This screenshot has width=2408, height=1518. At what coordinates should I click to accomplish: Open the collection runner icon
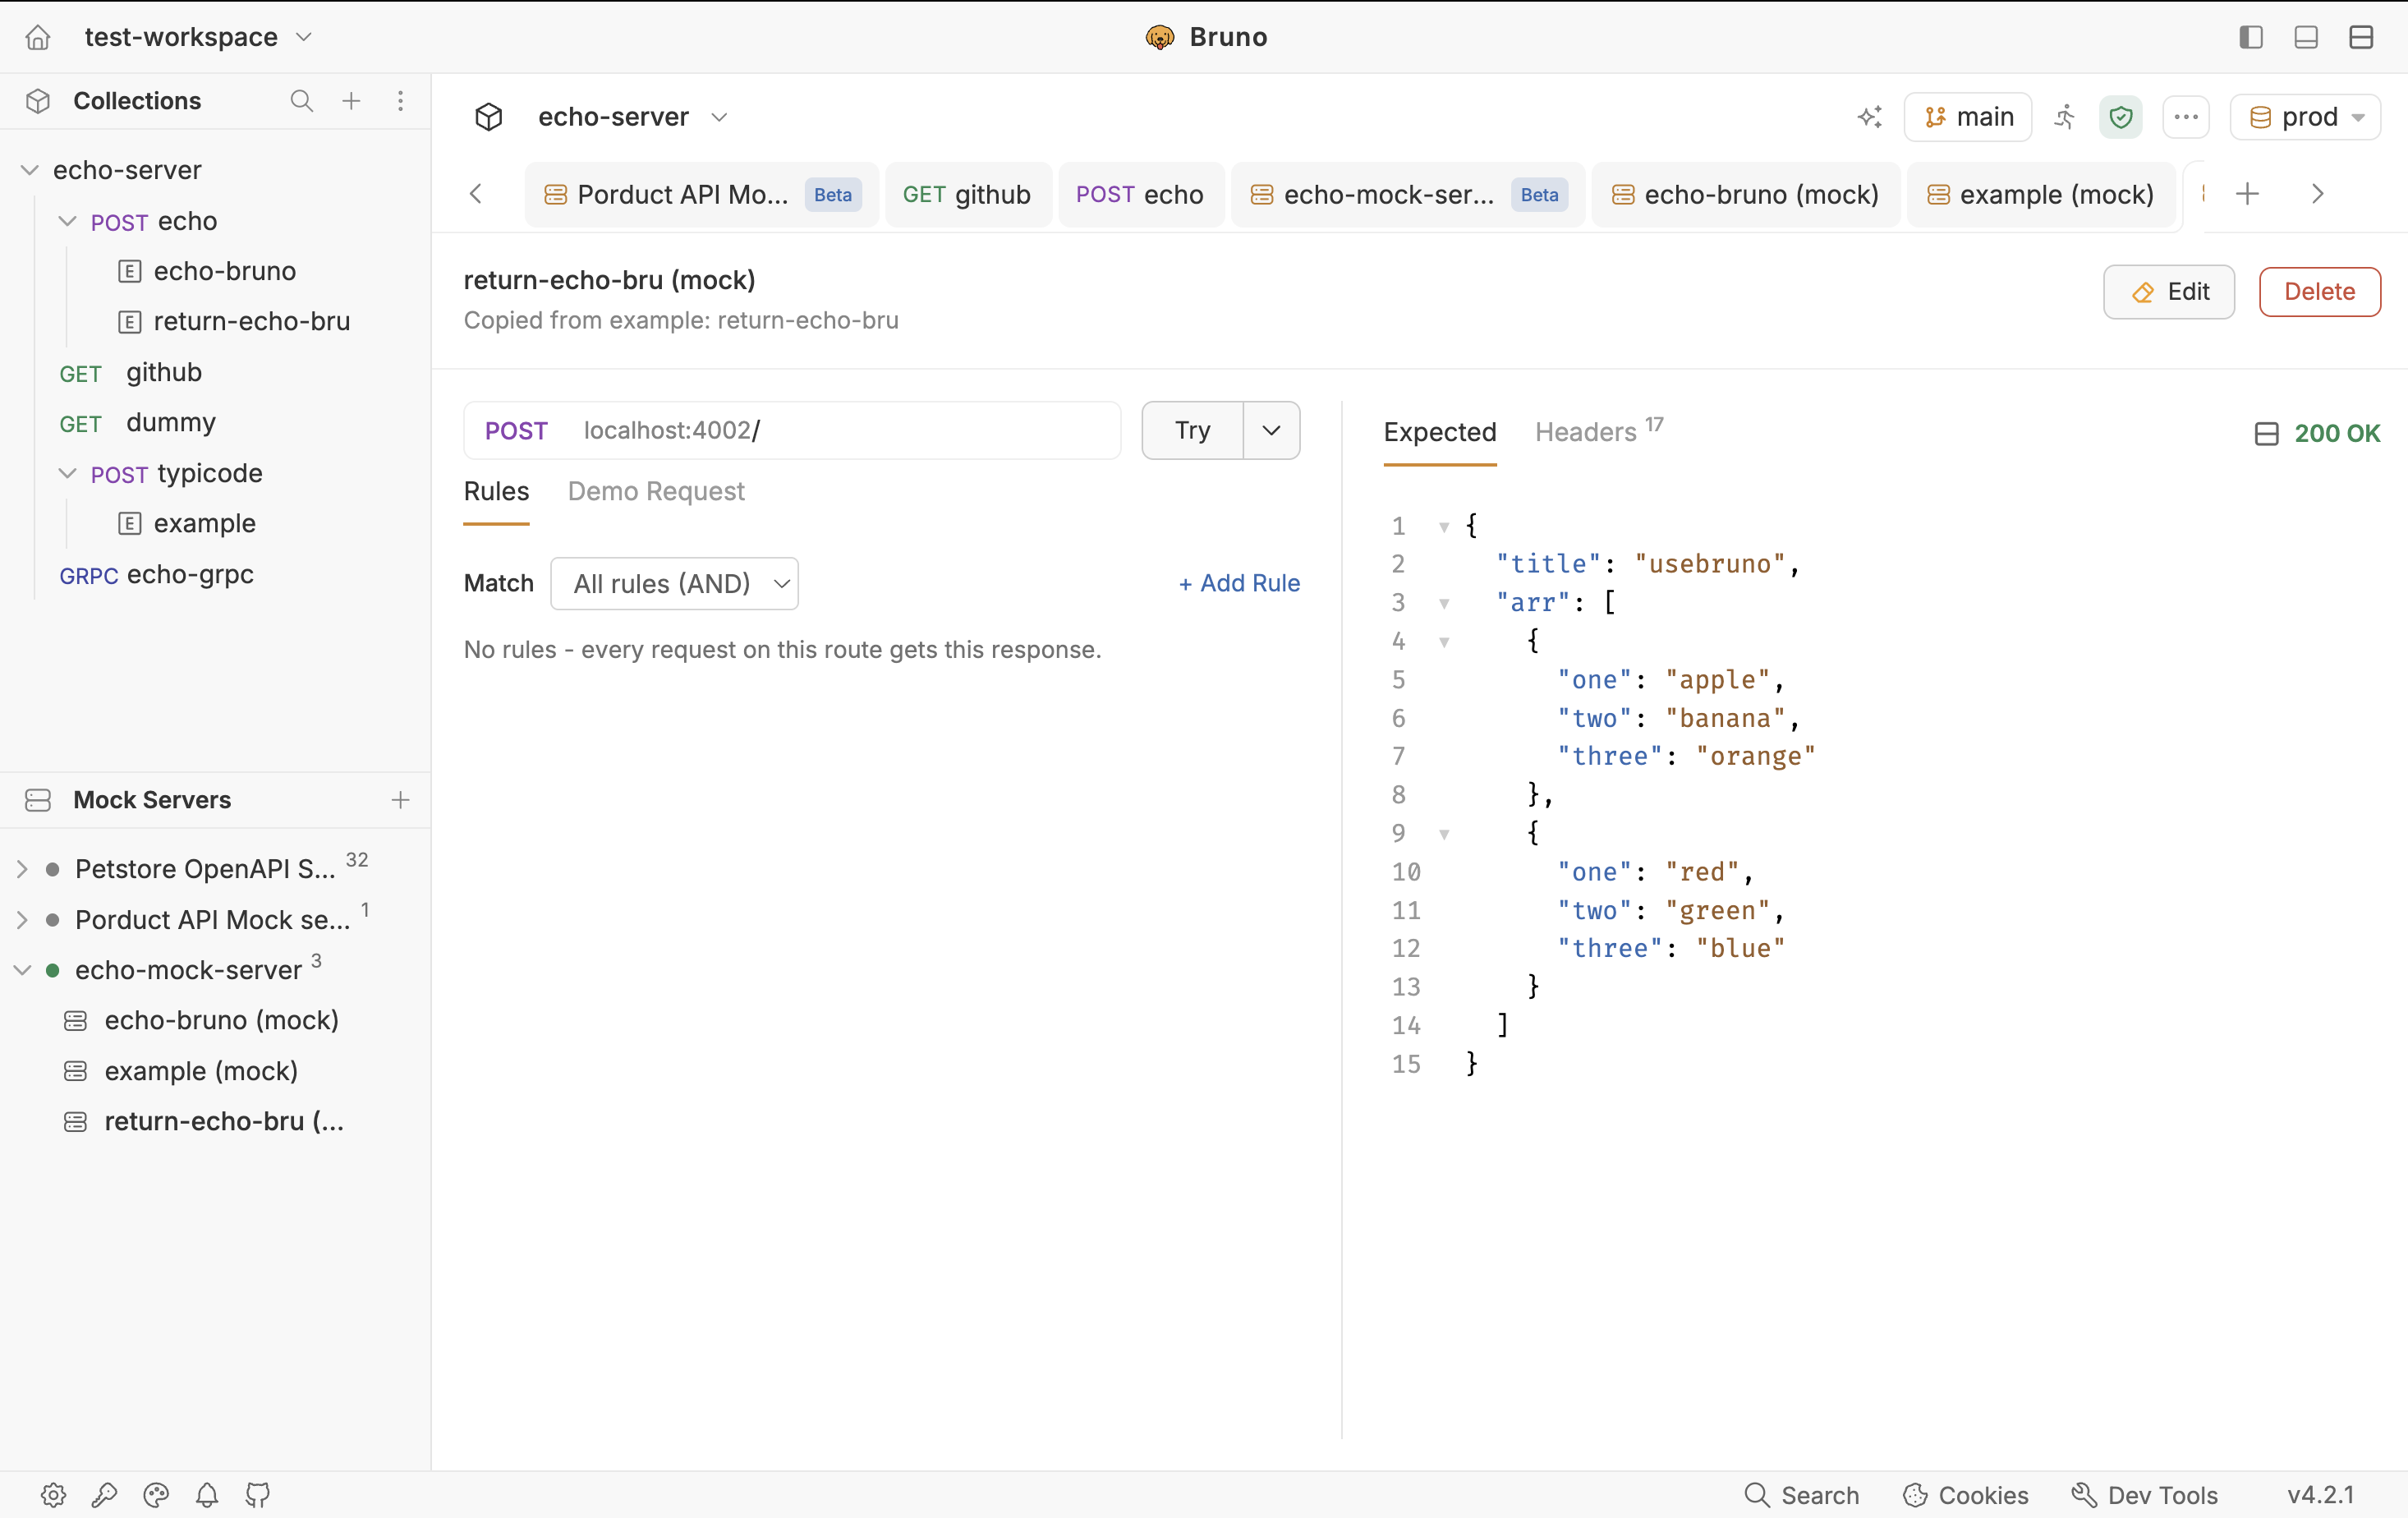pos(2065,117)
